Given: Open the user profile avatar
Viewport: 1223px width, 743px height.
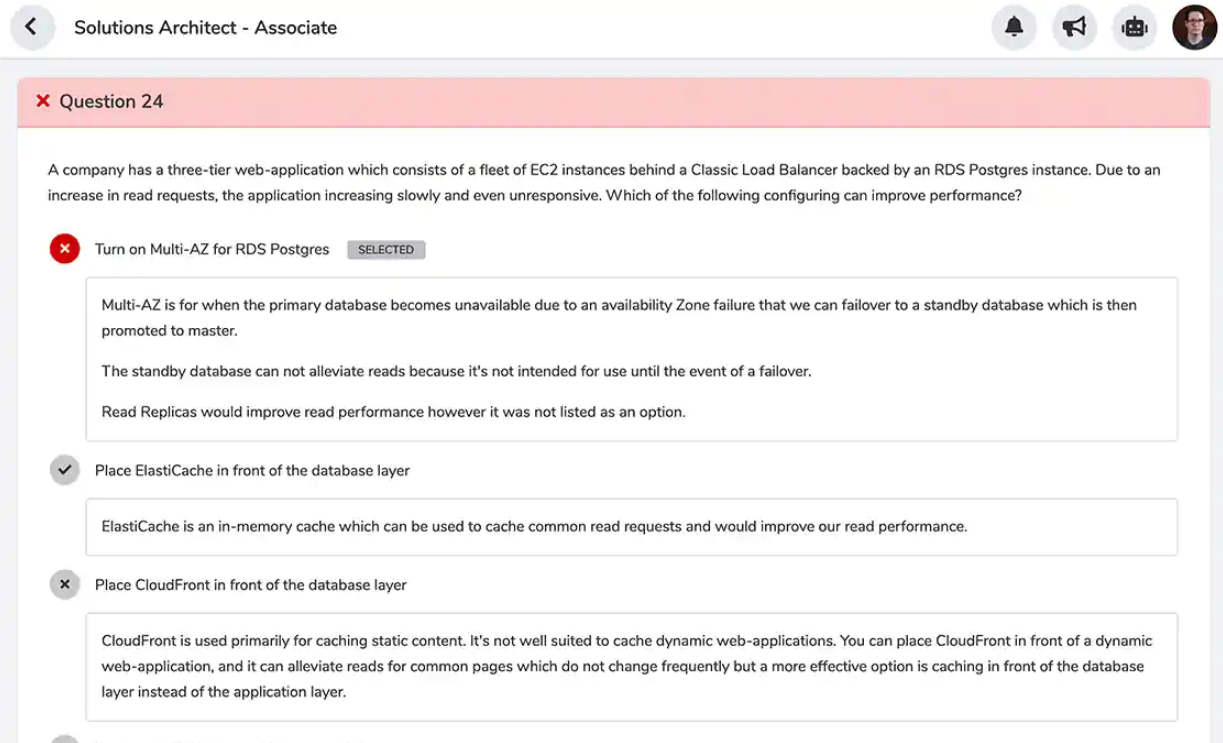Looking at the screenshot, I should coord(1194,27).
